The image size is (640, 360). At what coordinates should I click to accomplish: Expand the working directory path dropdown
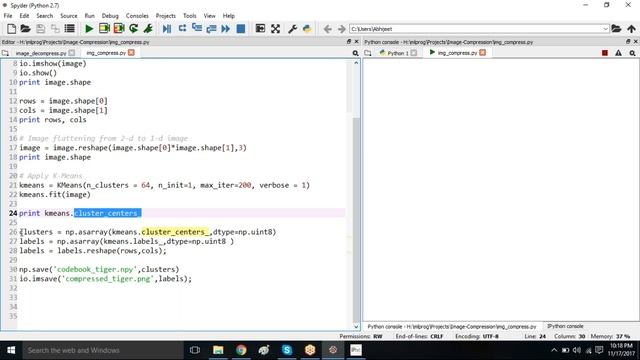[x=605, y=29]
